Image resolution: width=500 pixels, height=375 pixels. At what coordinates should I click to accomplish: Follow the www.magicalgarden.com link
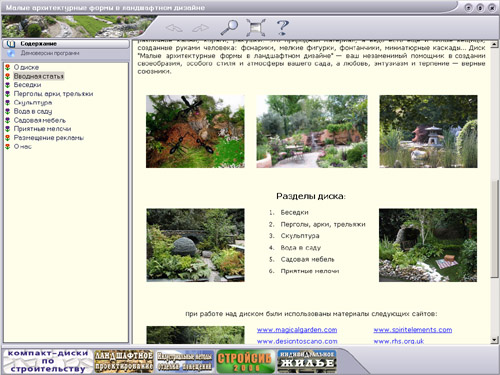[x=297, y=330]
